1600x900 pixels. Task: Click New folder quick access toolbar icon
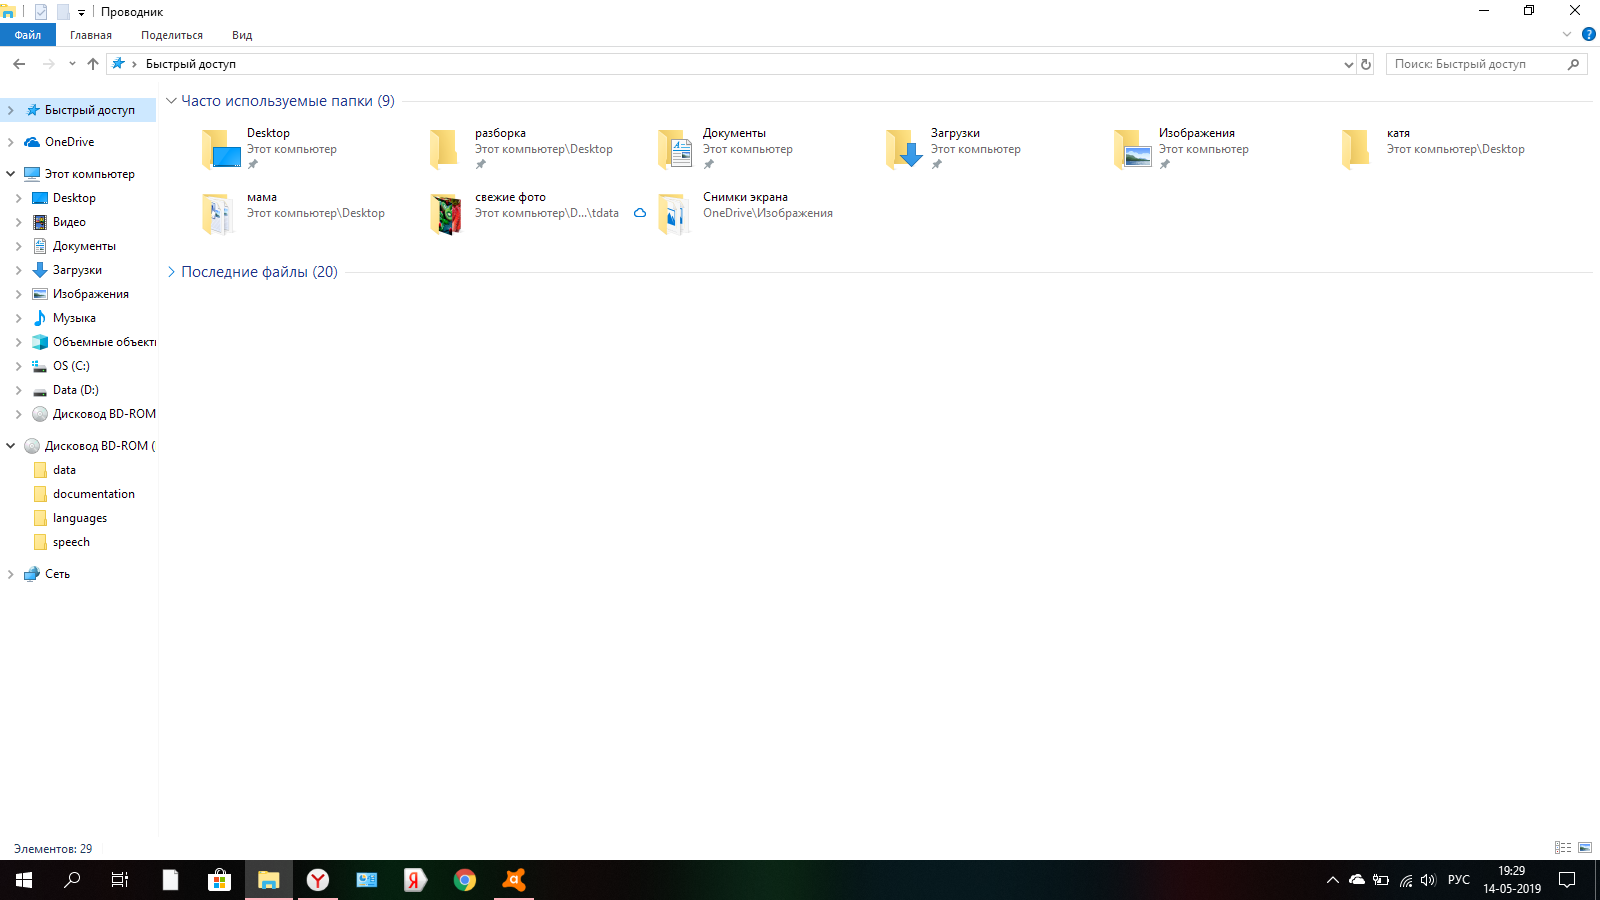[x=63, y=12]
